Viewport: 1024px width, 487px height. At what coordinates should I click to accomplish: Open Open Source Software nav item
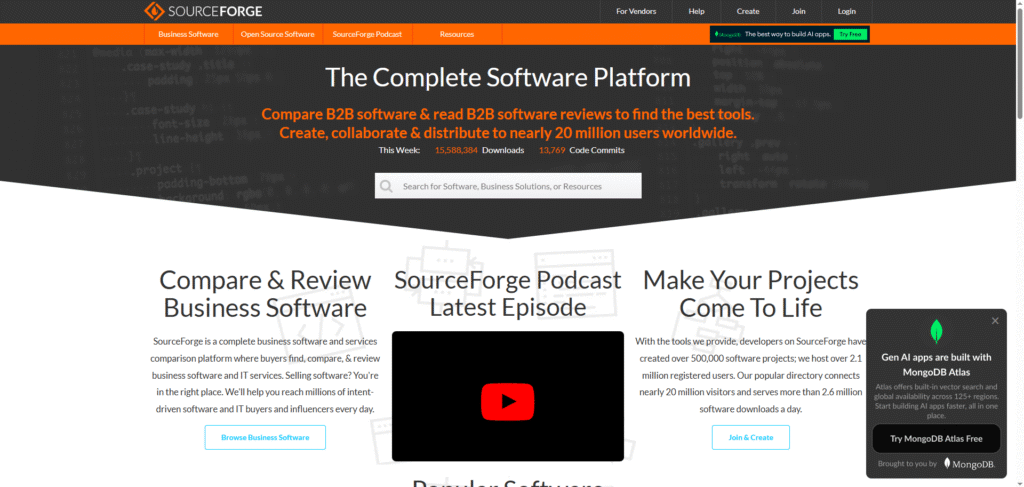[x=278, y=34]
